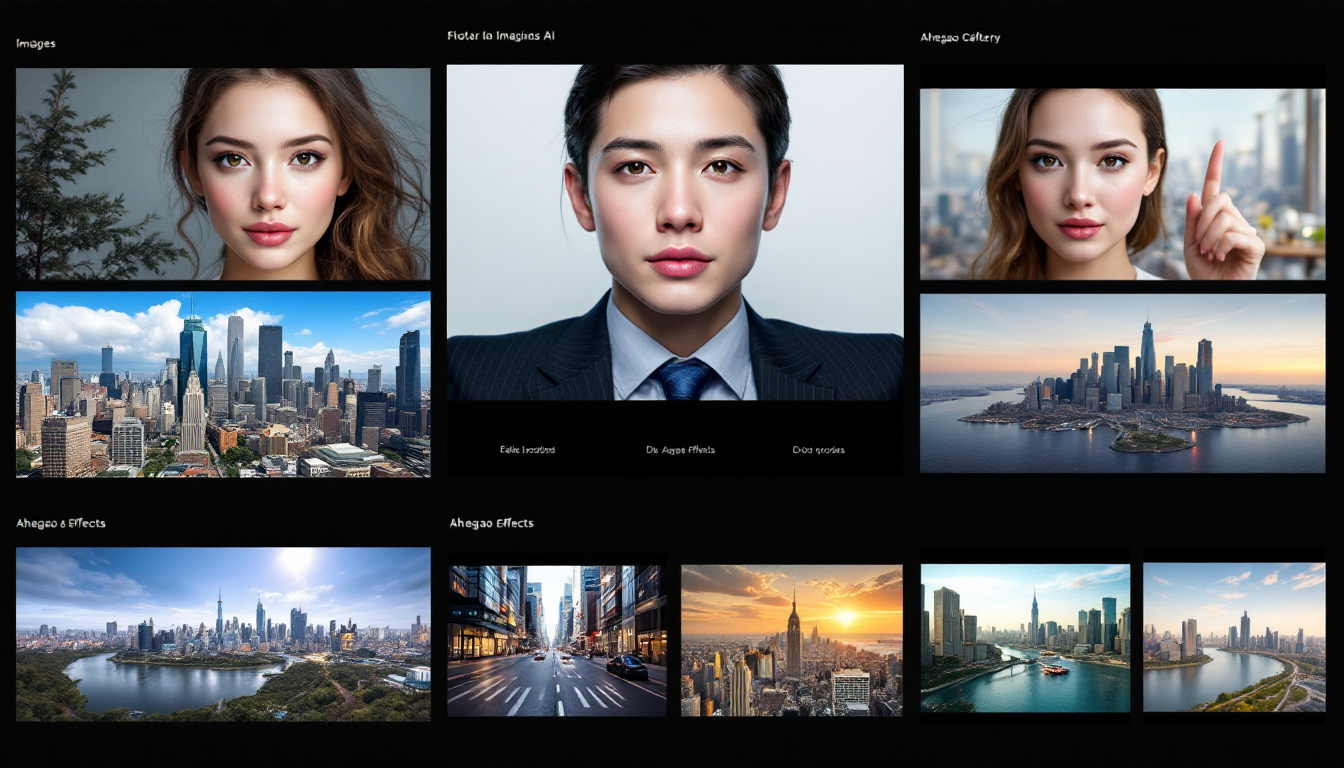1344x768 pixels.
Task: Open the panoramic city and lake image with bright sun
Action: (x=223, y=634)
